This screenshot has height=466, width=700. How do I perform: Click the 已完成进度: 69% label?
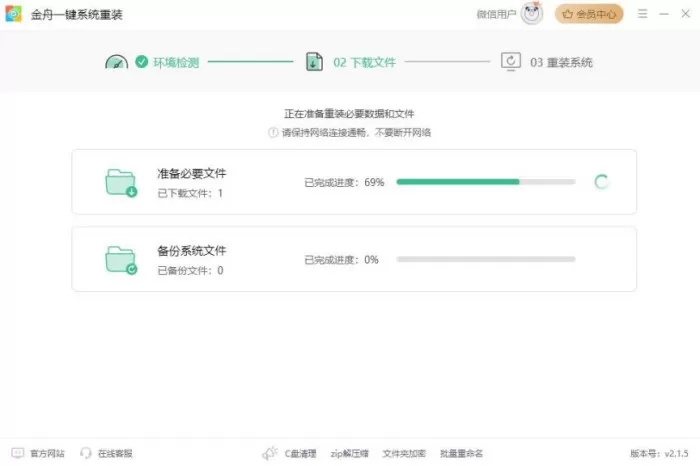pos(344,182)
